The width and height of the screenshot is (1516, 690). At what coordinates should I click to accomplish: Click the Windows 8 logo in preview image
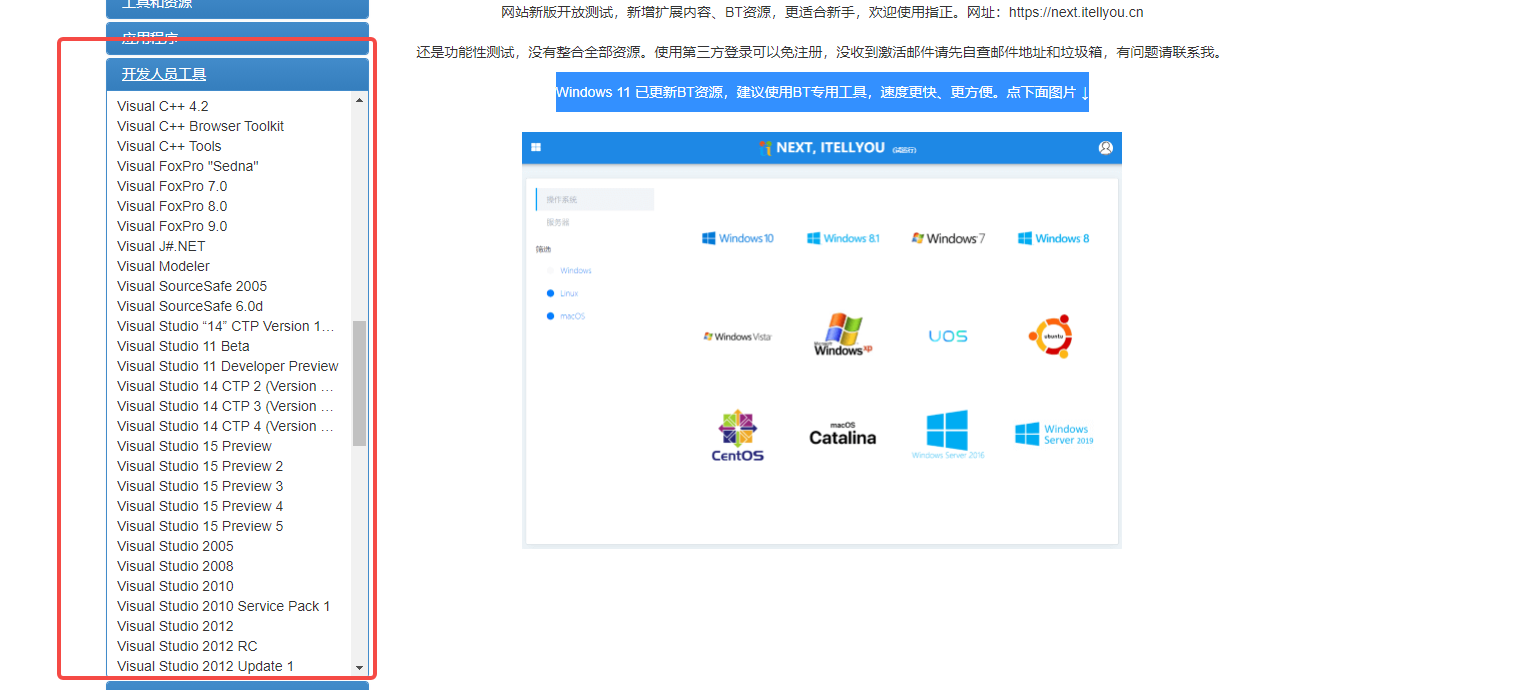click(1054, 238)
